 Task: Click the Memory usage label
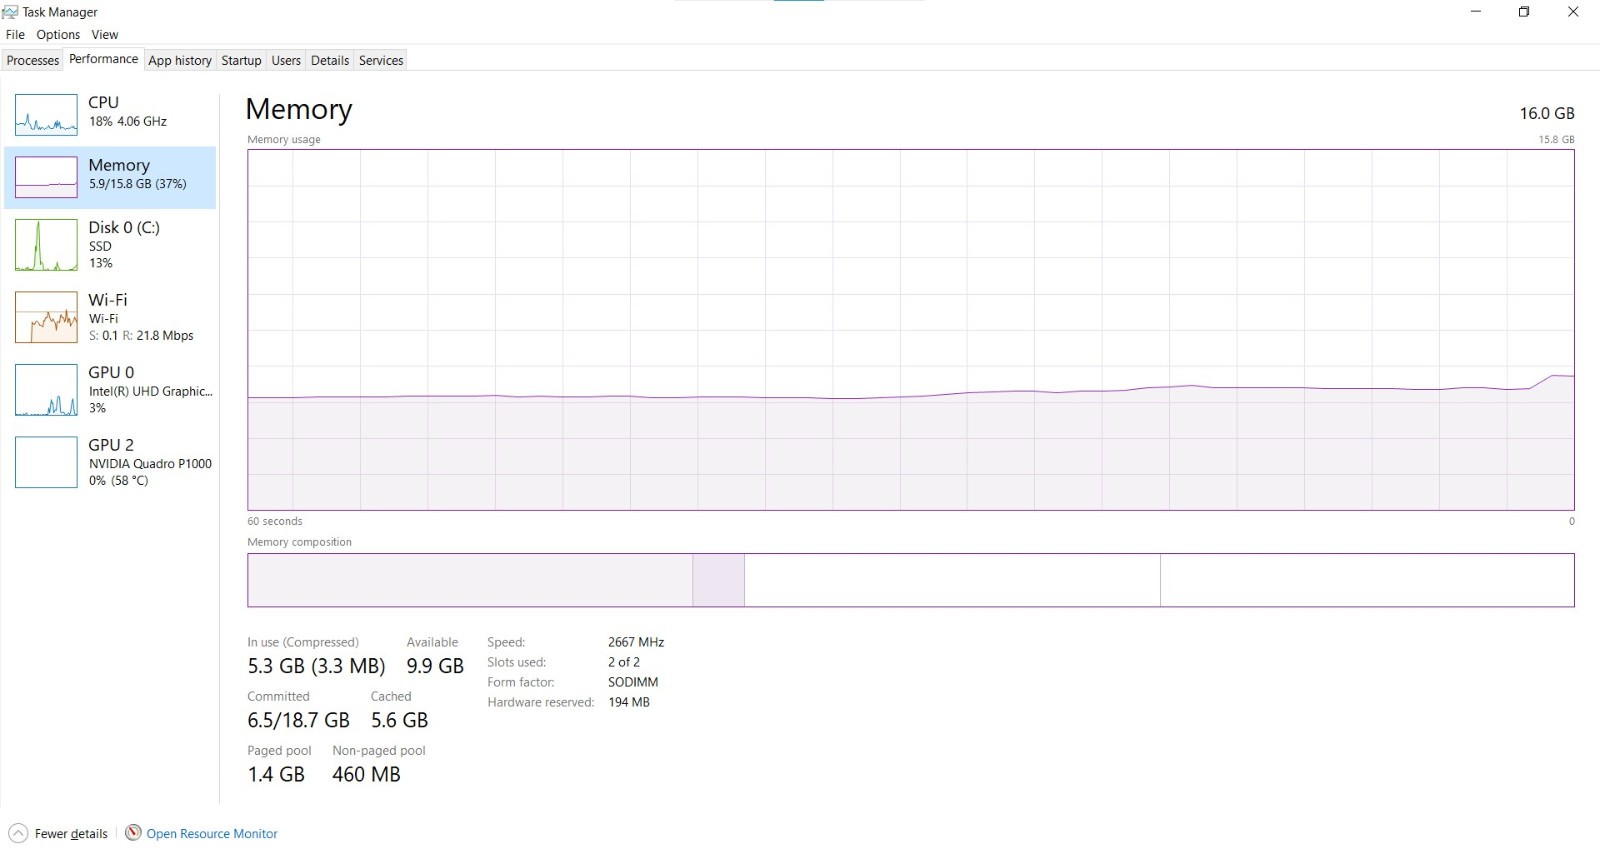click(x=284, y=140)
